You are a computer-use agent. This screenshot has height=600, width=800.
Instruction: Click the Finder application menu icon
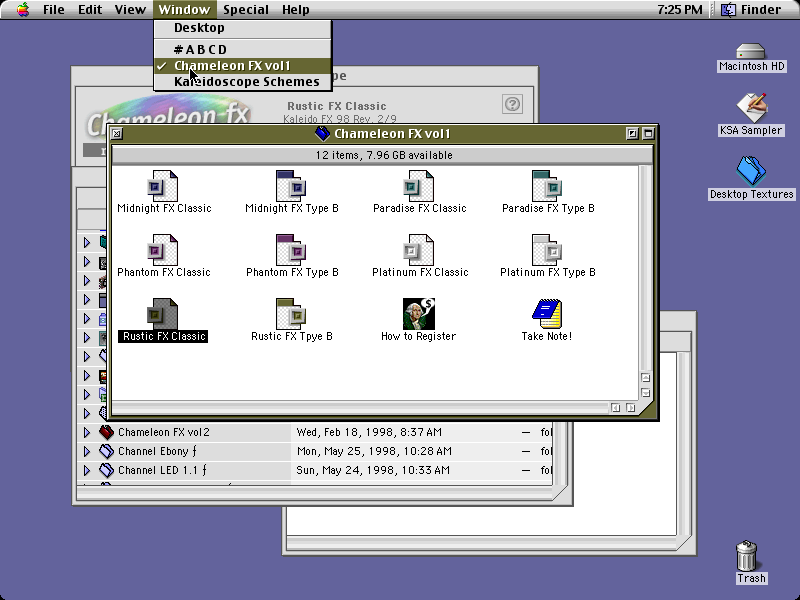pyautogui.click(x=728, y=9)
